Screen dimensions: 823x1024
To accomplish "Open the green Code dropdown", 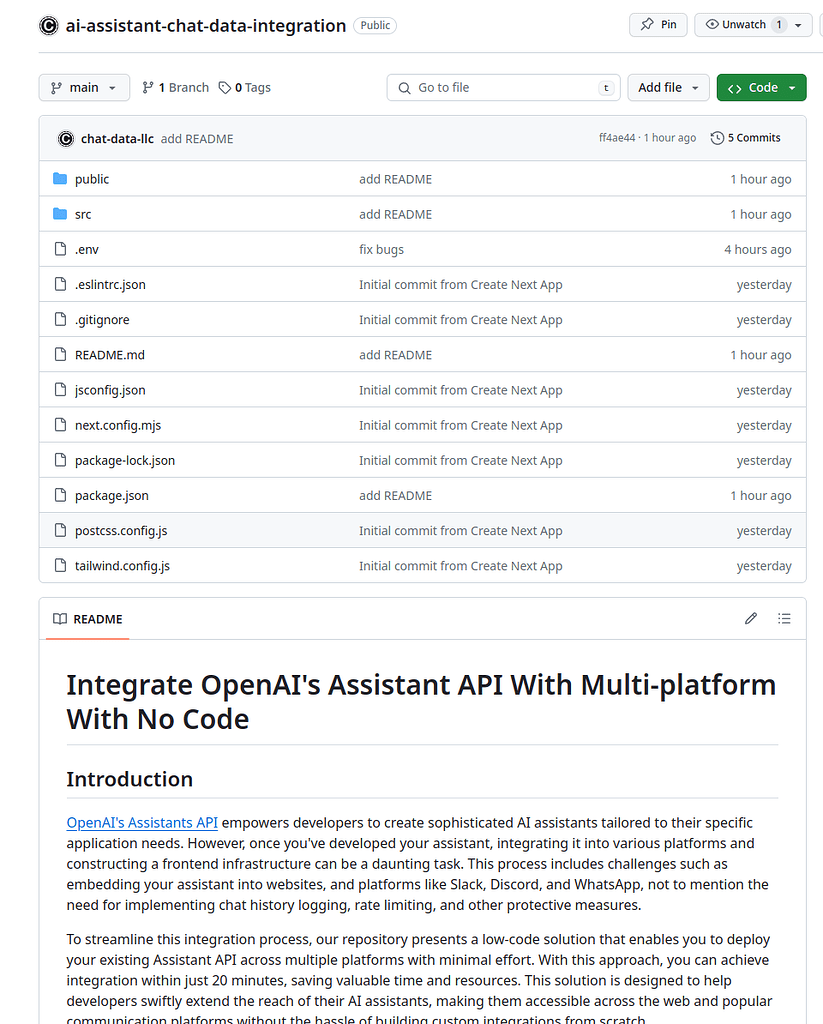I will coord(761,88).
